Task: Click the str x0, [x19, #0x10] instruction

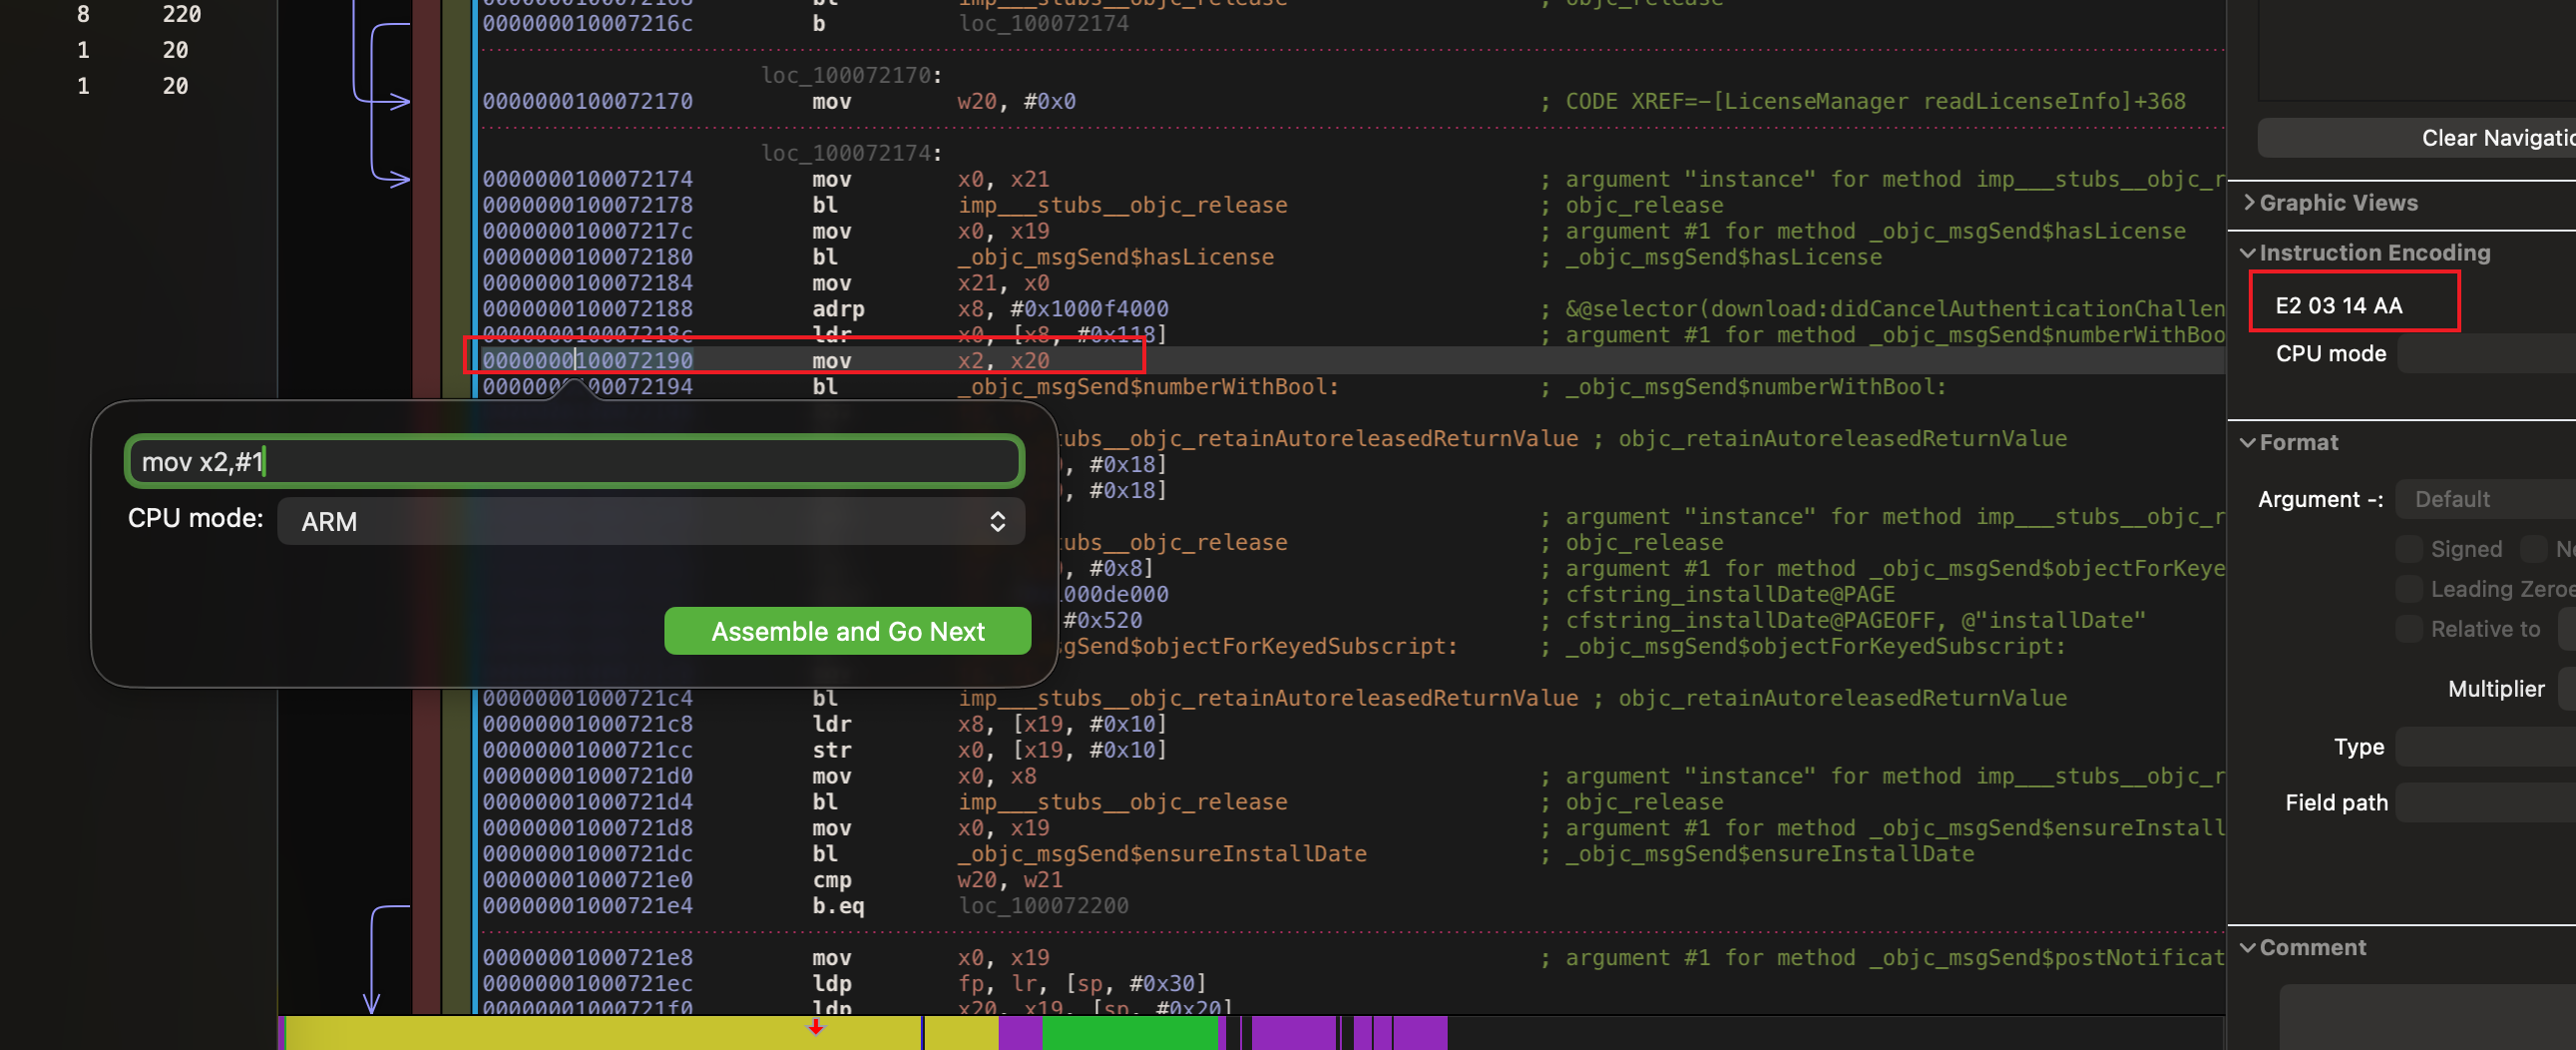Action: [989, 750]
